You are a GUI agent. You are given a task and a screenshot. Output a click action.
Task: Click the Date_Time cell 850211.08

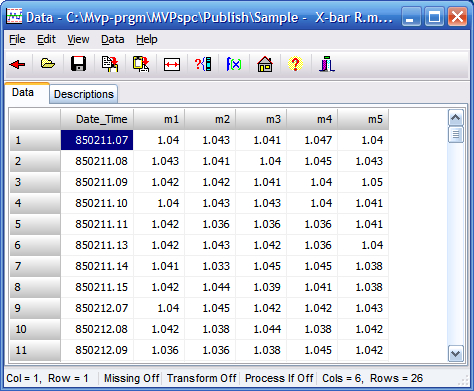pos(97,161)
